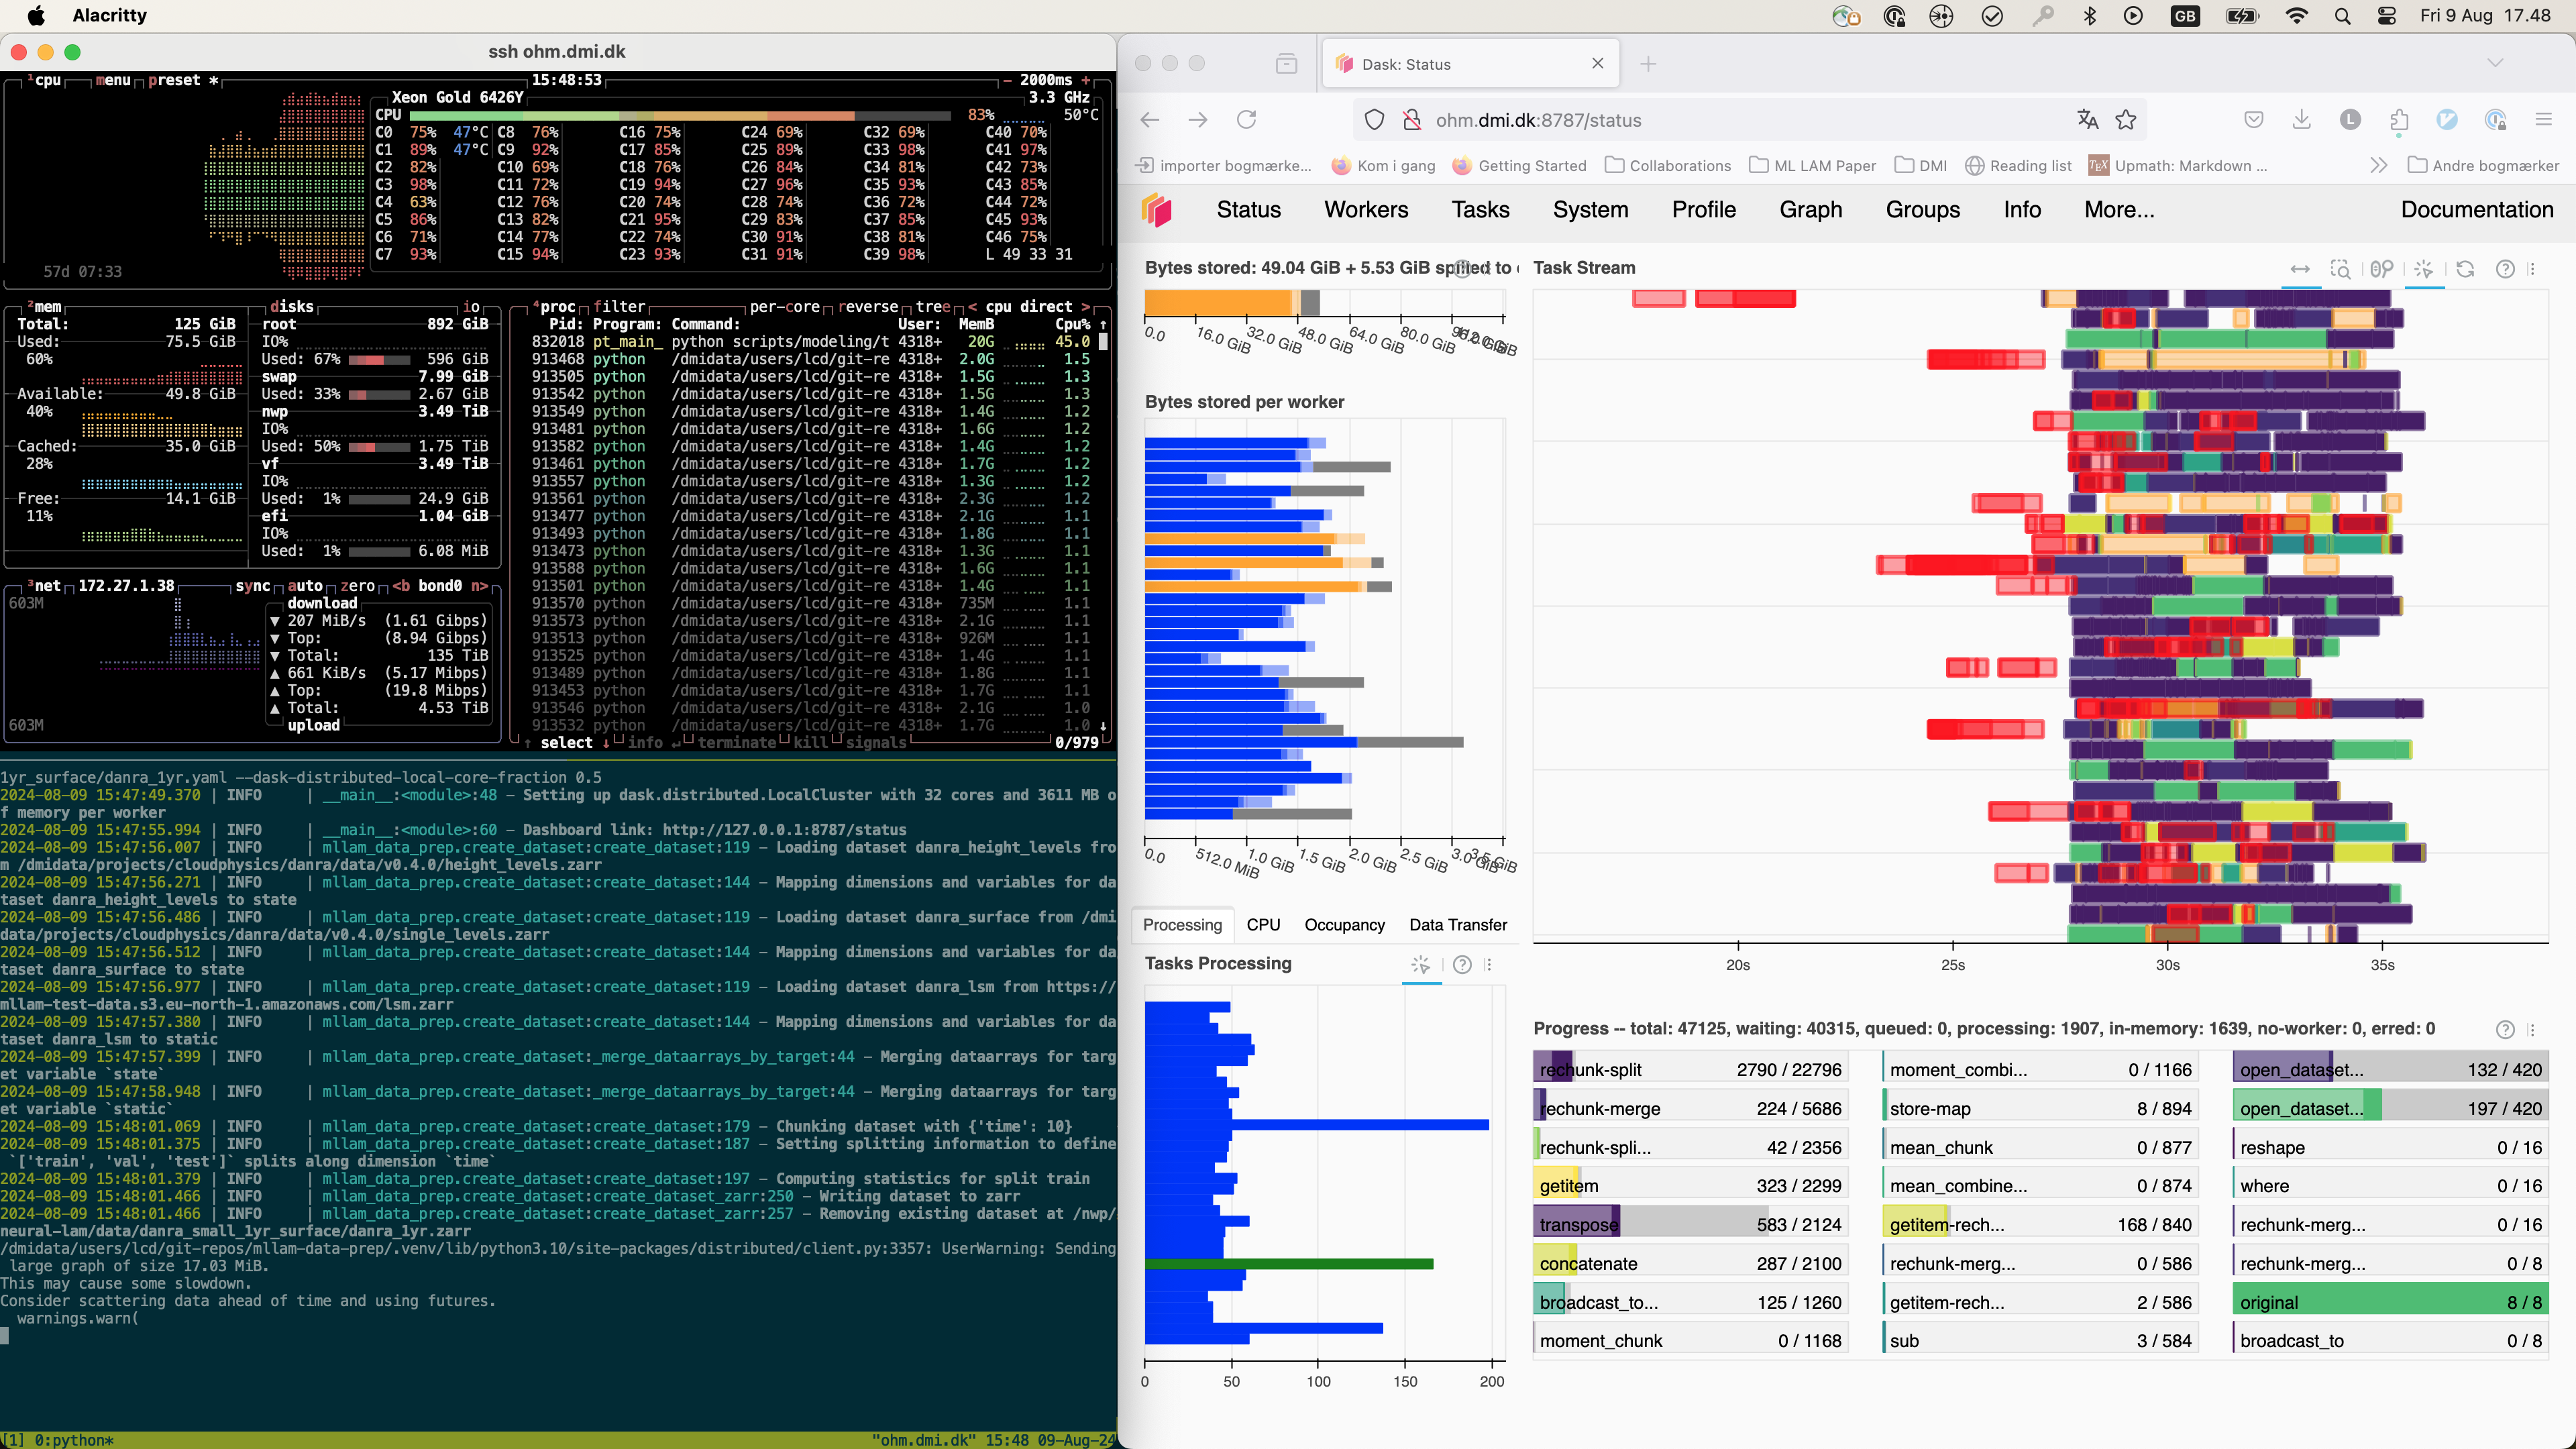Open the Profile tab in Dask
Screen dimensions: 2576x1449
[x=1702, y=209]
